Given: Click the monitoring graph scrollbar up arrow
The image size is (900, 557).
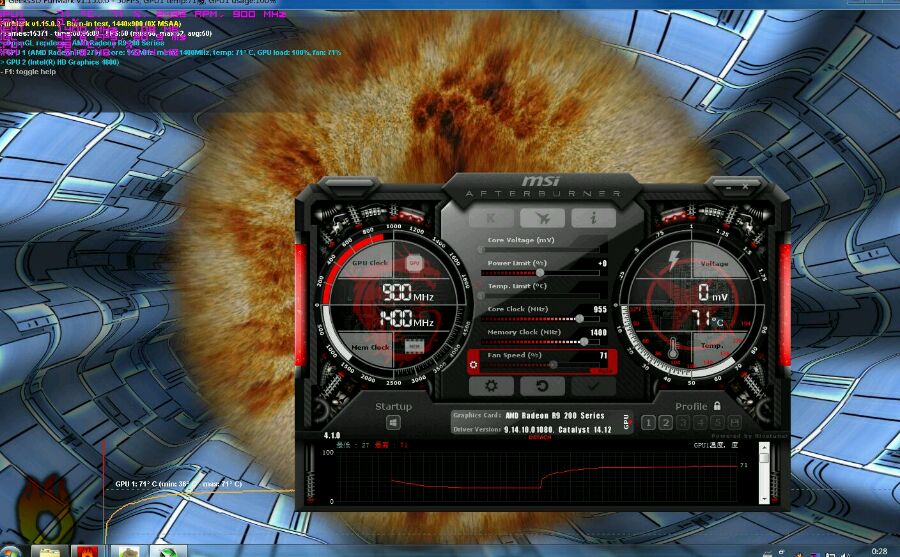Looking at the screenshot, I should coord(764,447).
